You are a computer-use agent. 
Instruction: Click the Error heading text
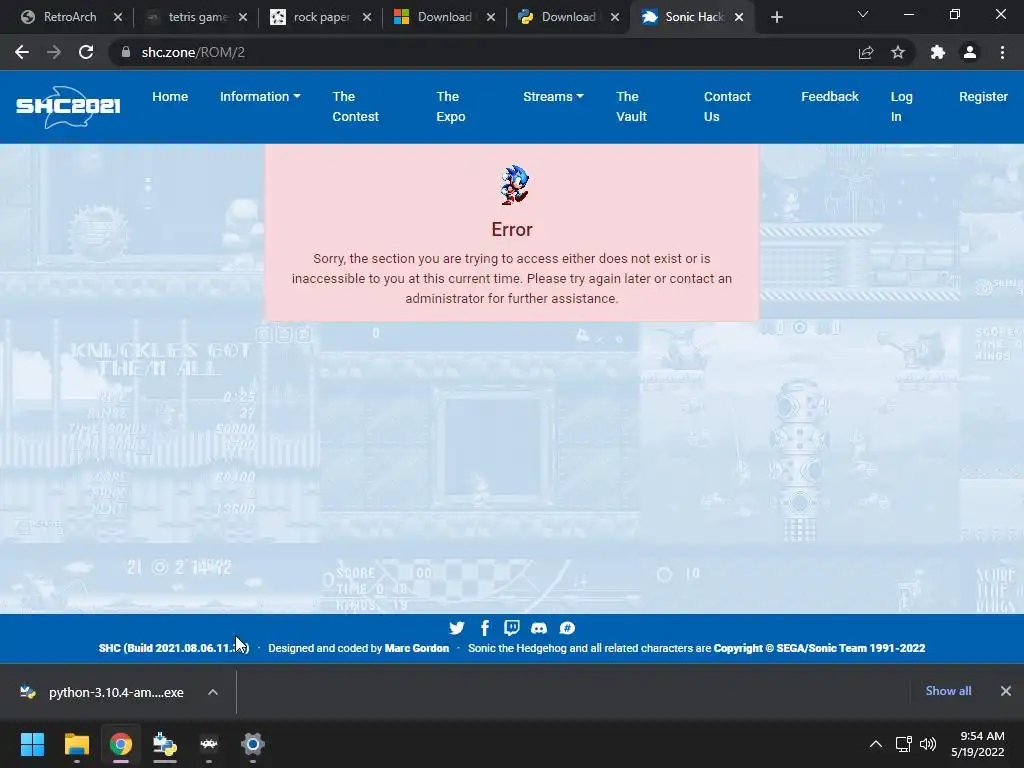pos(512,229)
